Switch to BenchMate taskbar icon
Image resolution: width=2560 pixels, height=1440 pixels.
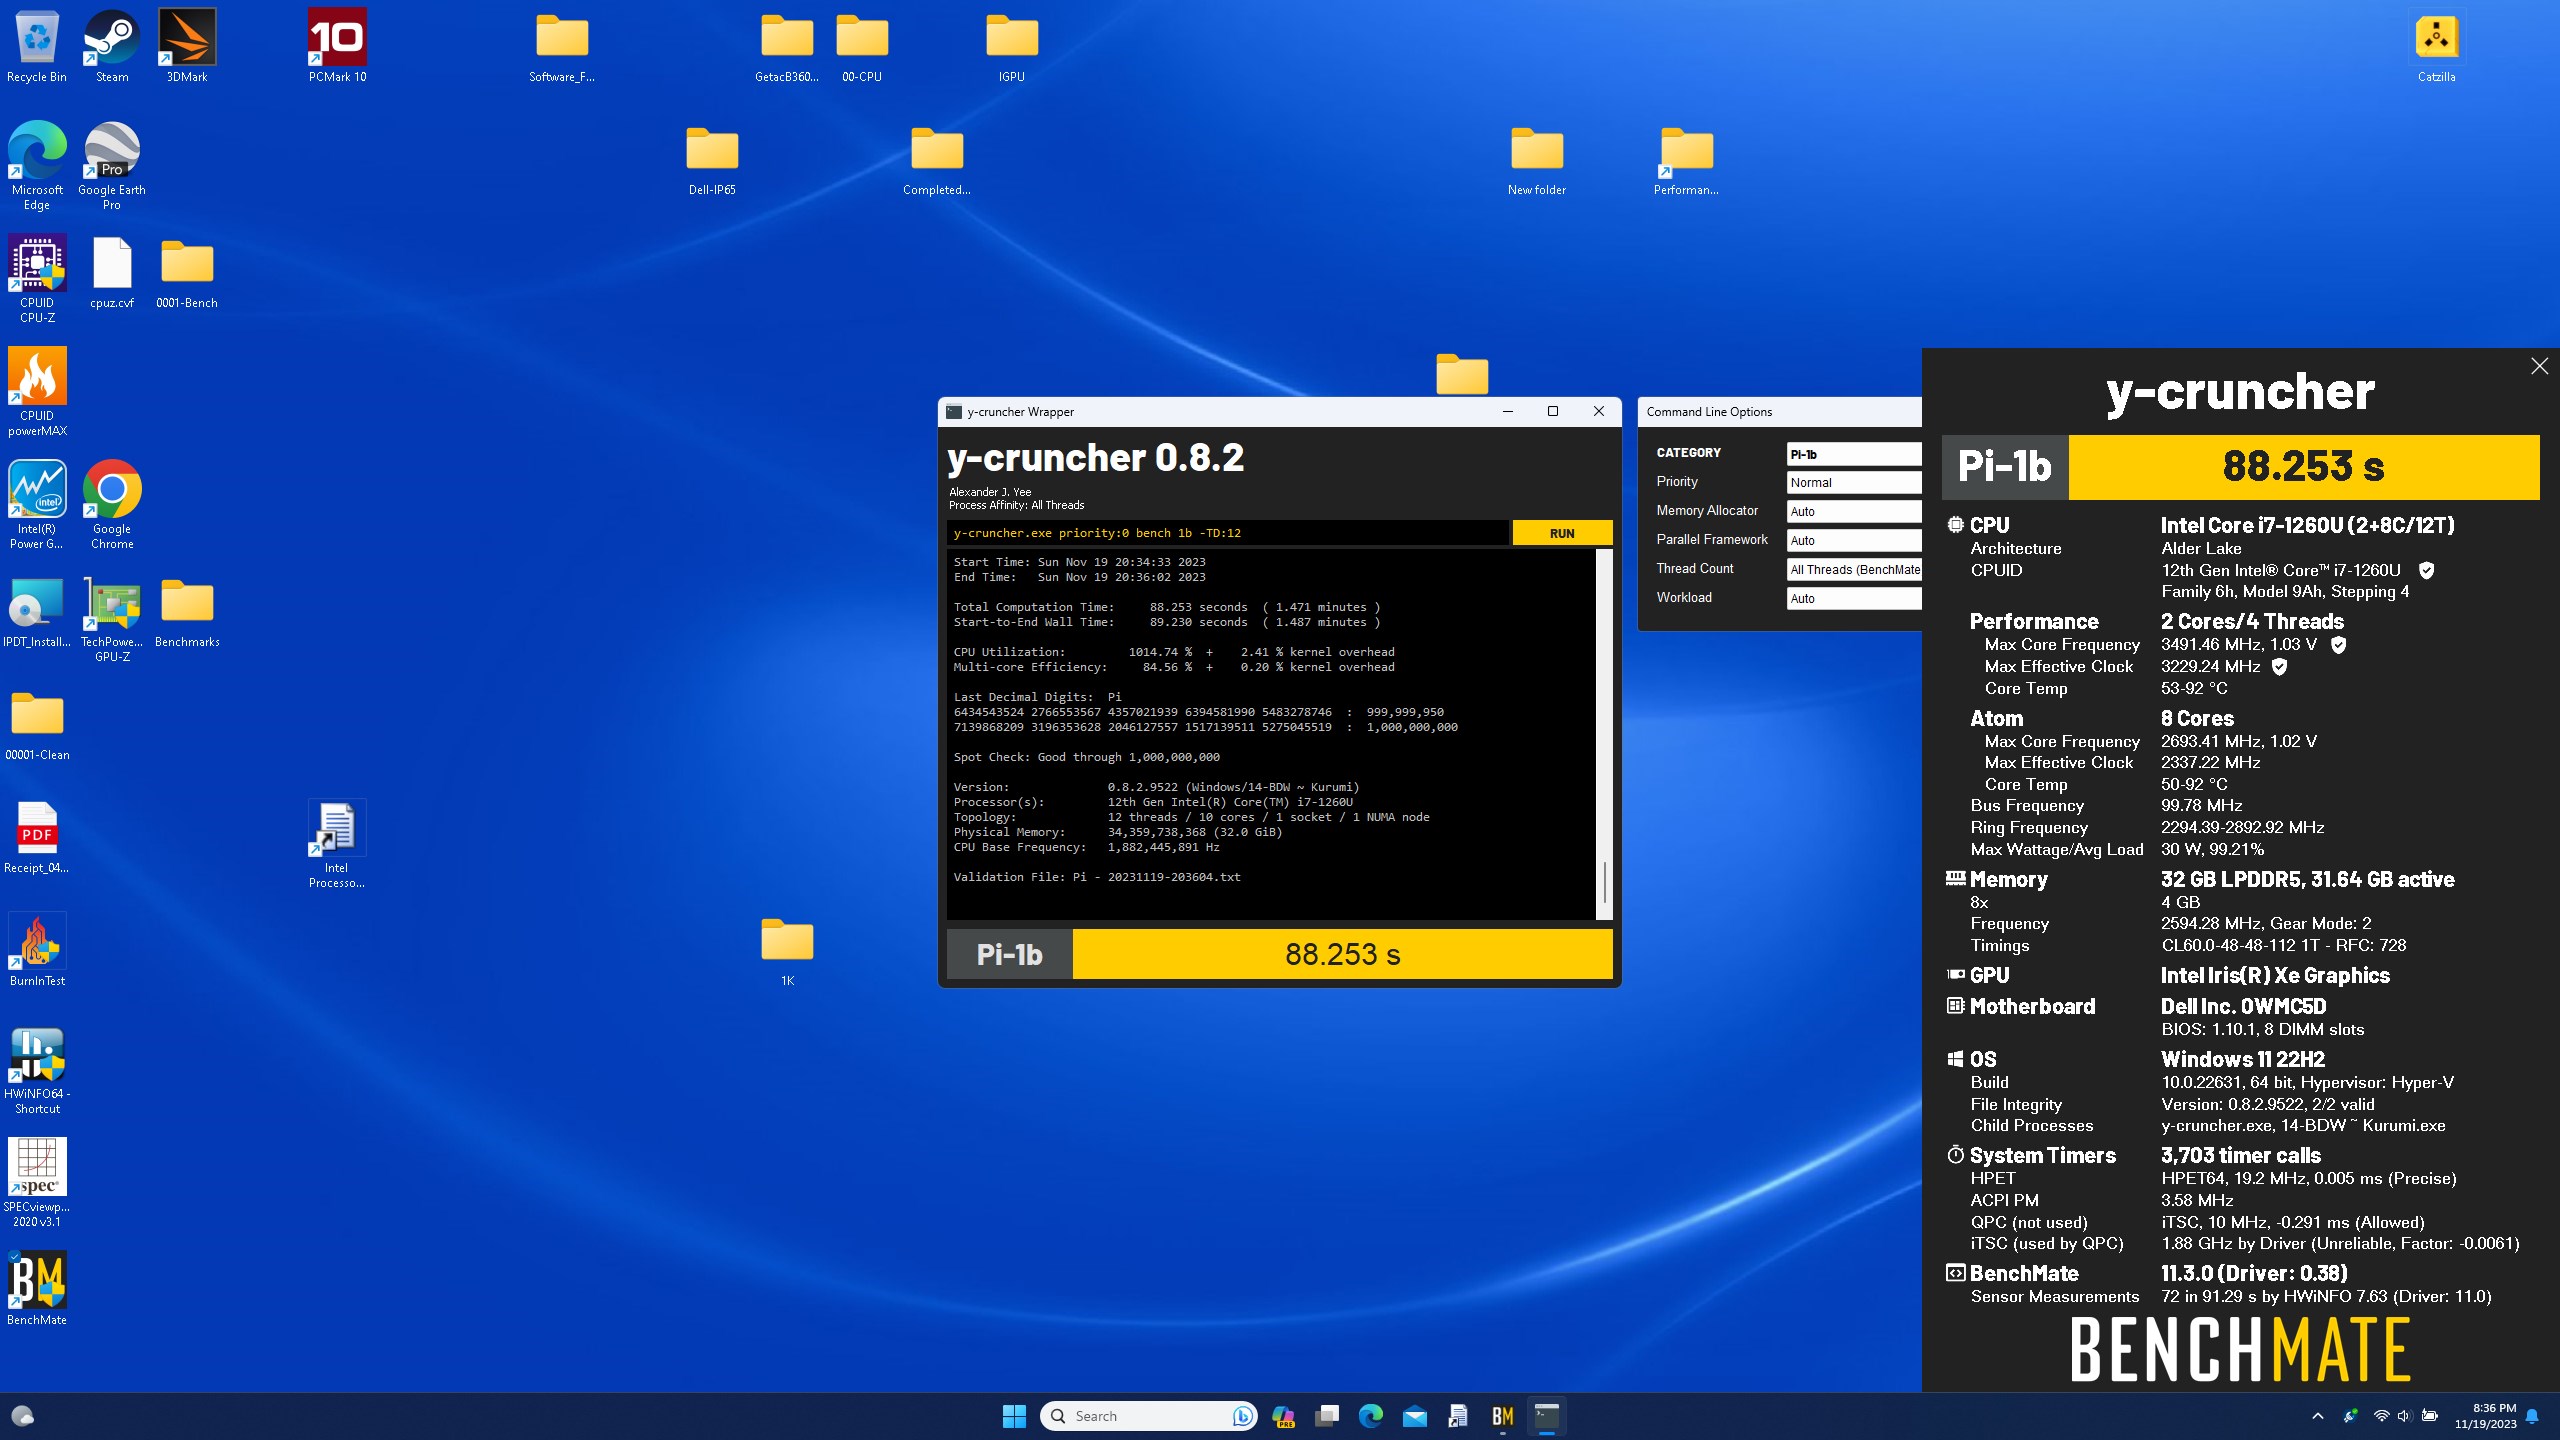coord(1502,1416)
